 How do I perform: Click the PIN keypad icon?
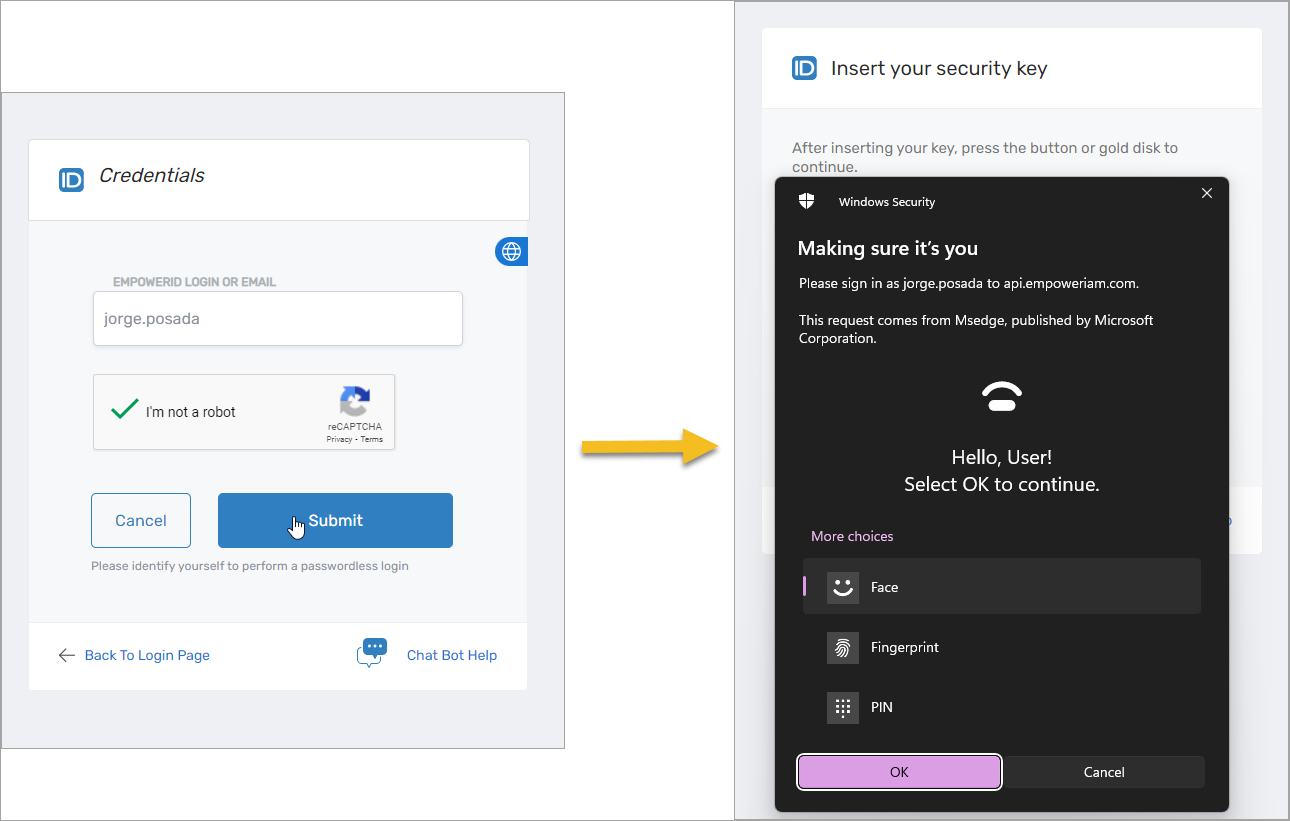843,707
